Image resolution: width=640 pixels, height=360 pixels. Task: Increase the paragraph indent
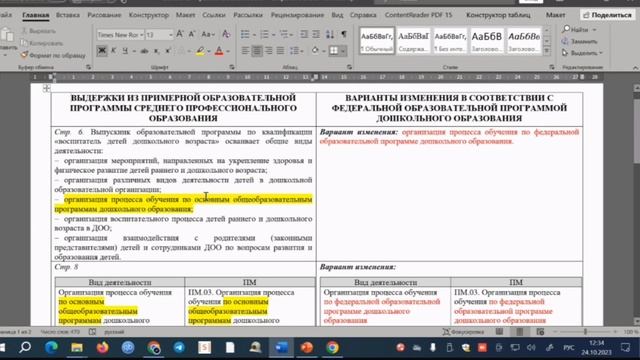[316, 34]
